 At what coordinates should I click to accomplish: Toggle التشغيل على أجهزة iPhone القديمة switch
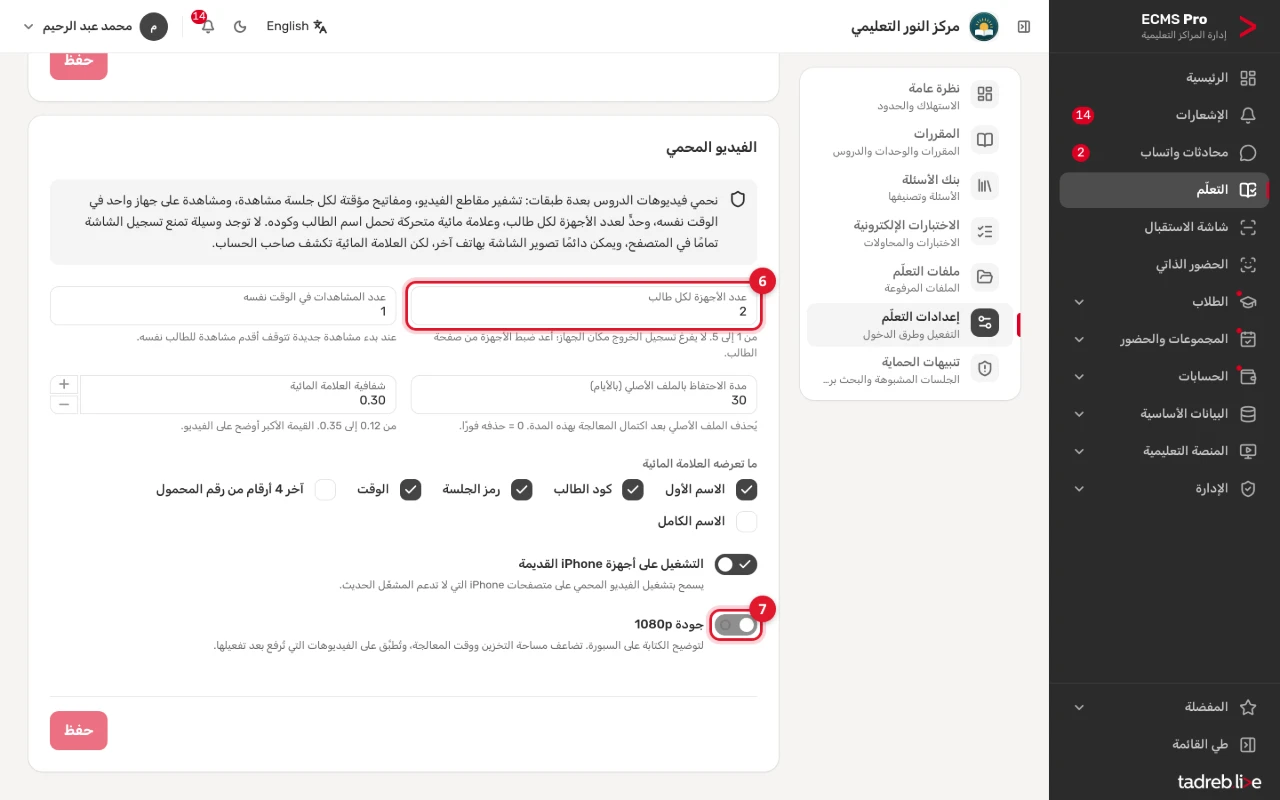(735, 565)
